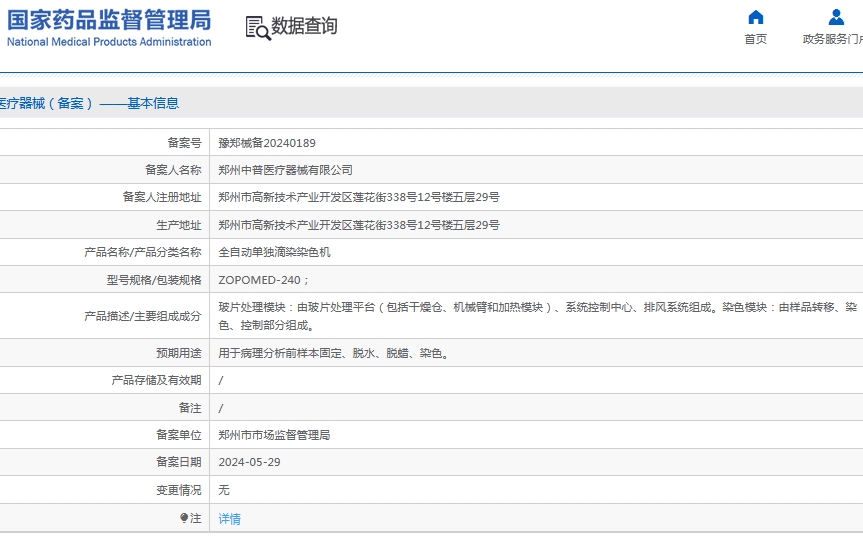The width and height of the screenshot is (863, 540).
Task: Click the home (首页) house icon
Action: [x=756, y=17]
